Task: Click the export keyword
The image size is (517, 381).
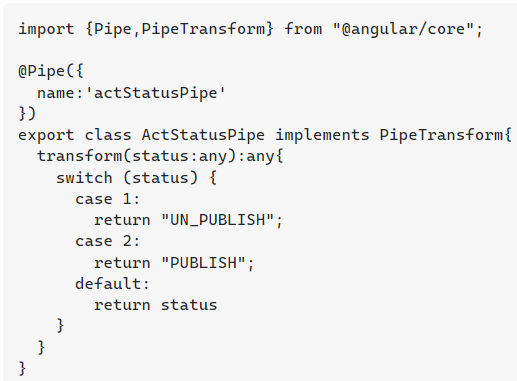Action: pyautogui.click(x=46, y=135)
